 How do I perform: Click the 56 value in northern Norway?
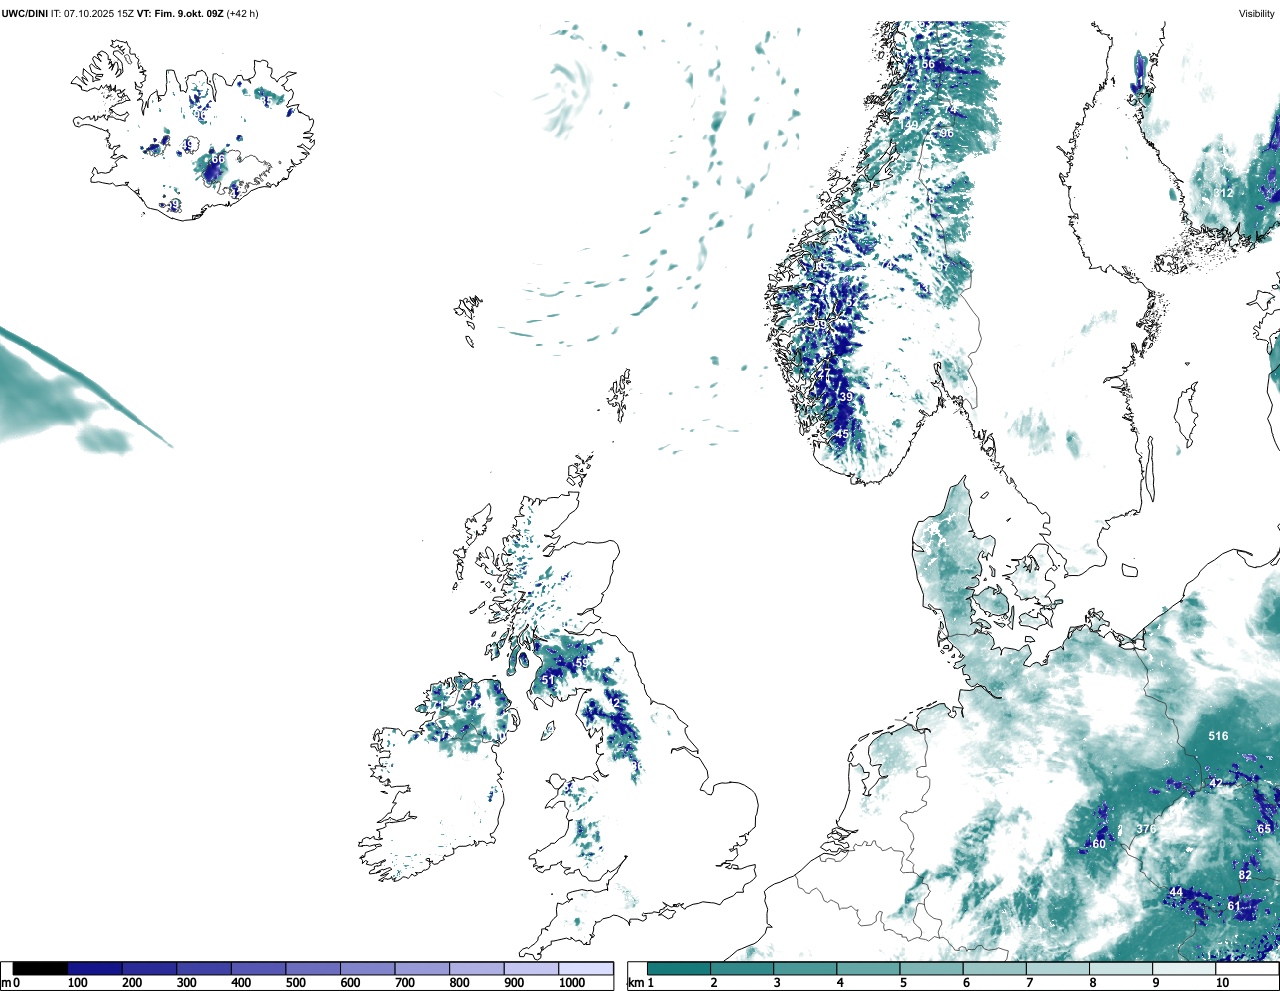pos(928,64)
